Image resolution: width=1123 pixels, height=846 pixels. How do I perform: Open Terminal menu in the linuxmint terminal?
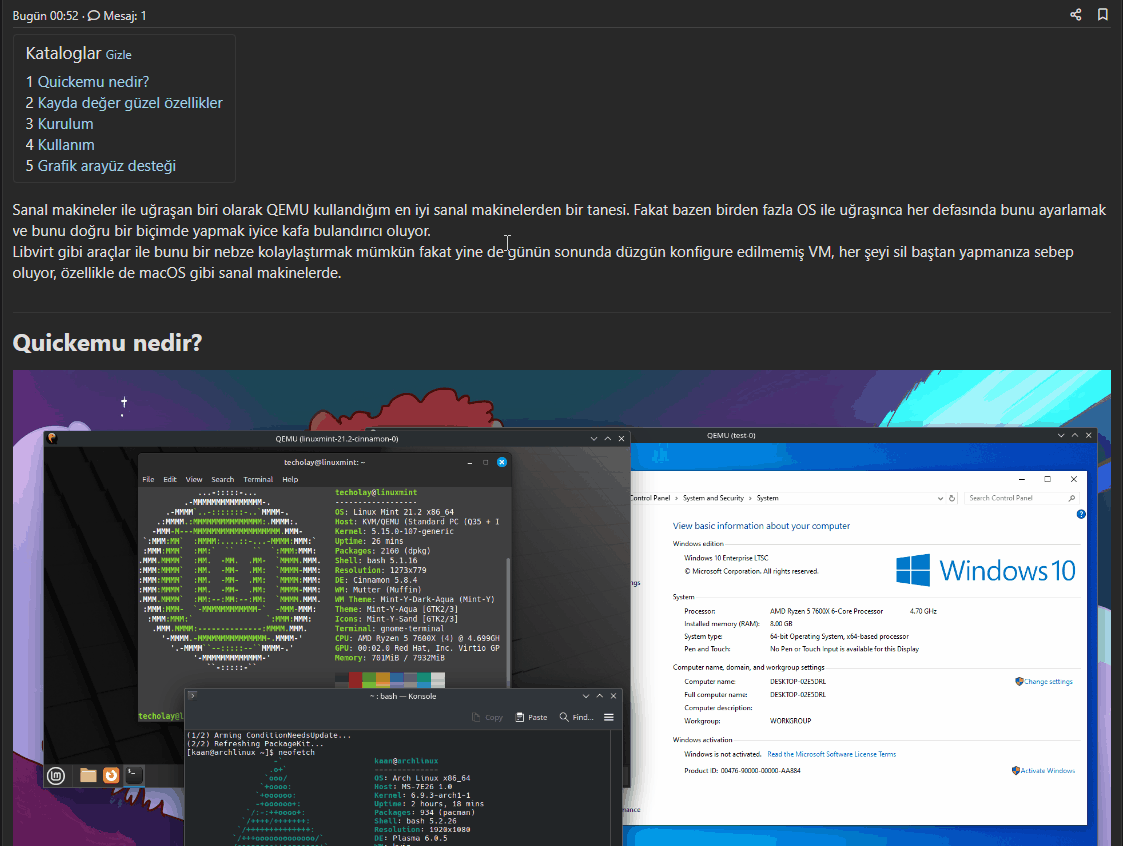tap(258, 479)
